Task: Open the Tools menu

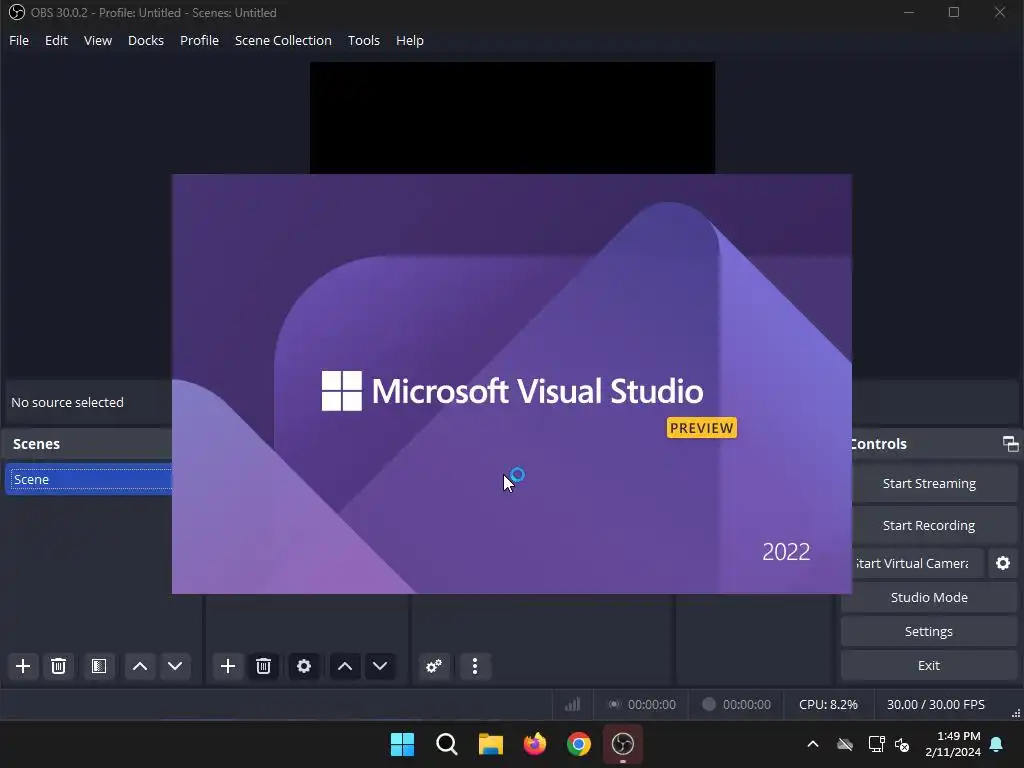Action: coord(364,40)
